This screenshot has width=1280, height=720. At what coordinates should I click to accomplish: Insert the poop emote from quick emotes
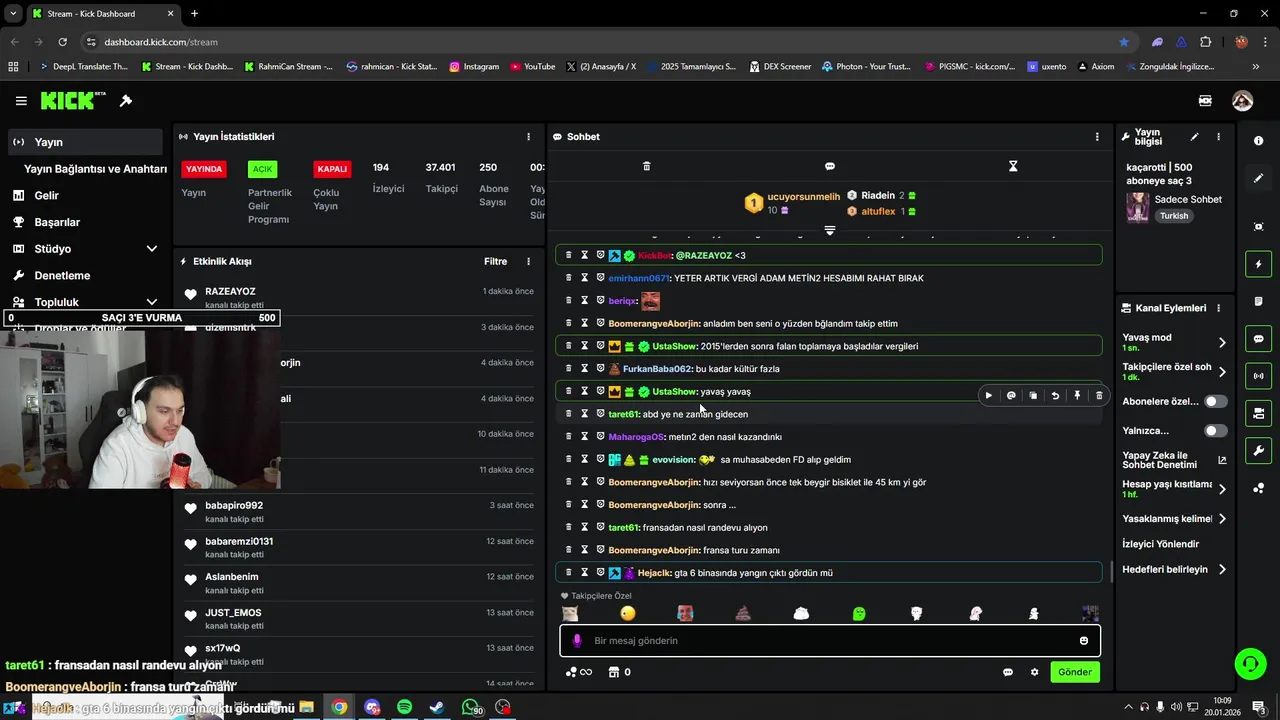[743, 614]
